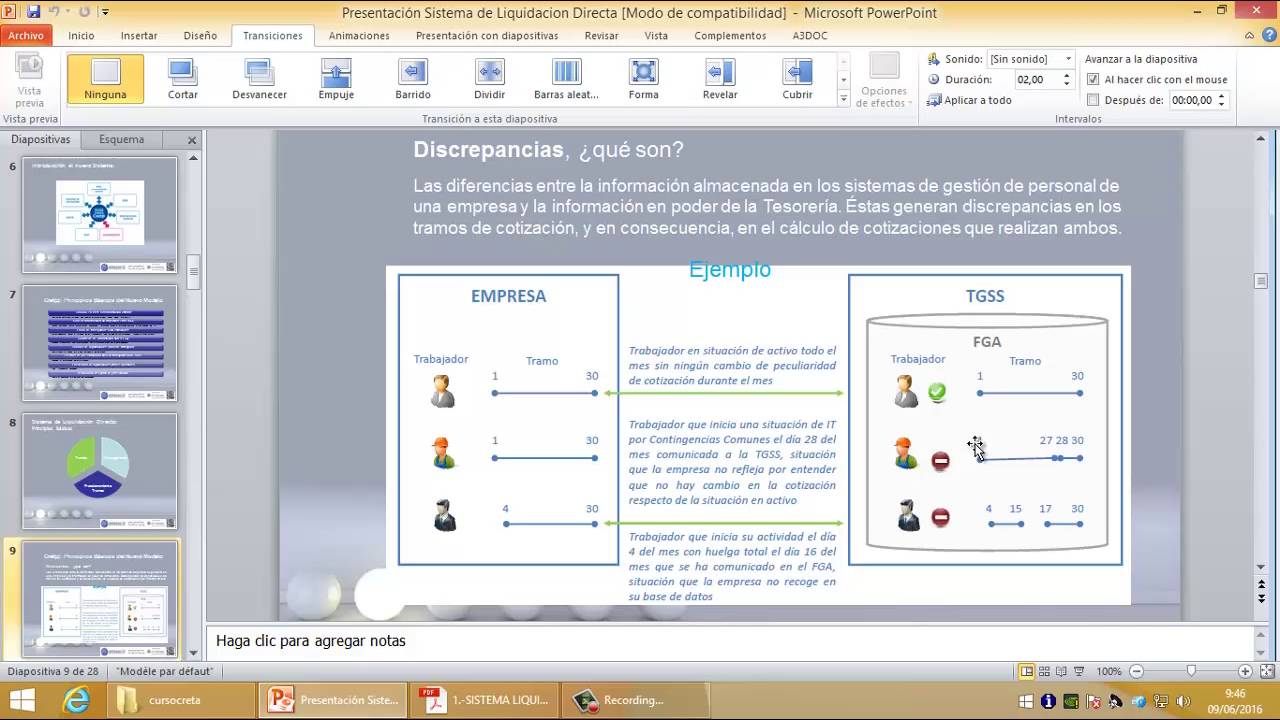Open the Complementos tab
Viewport: 1280px width, 720px height.
click(x=730, y=35)
